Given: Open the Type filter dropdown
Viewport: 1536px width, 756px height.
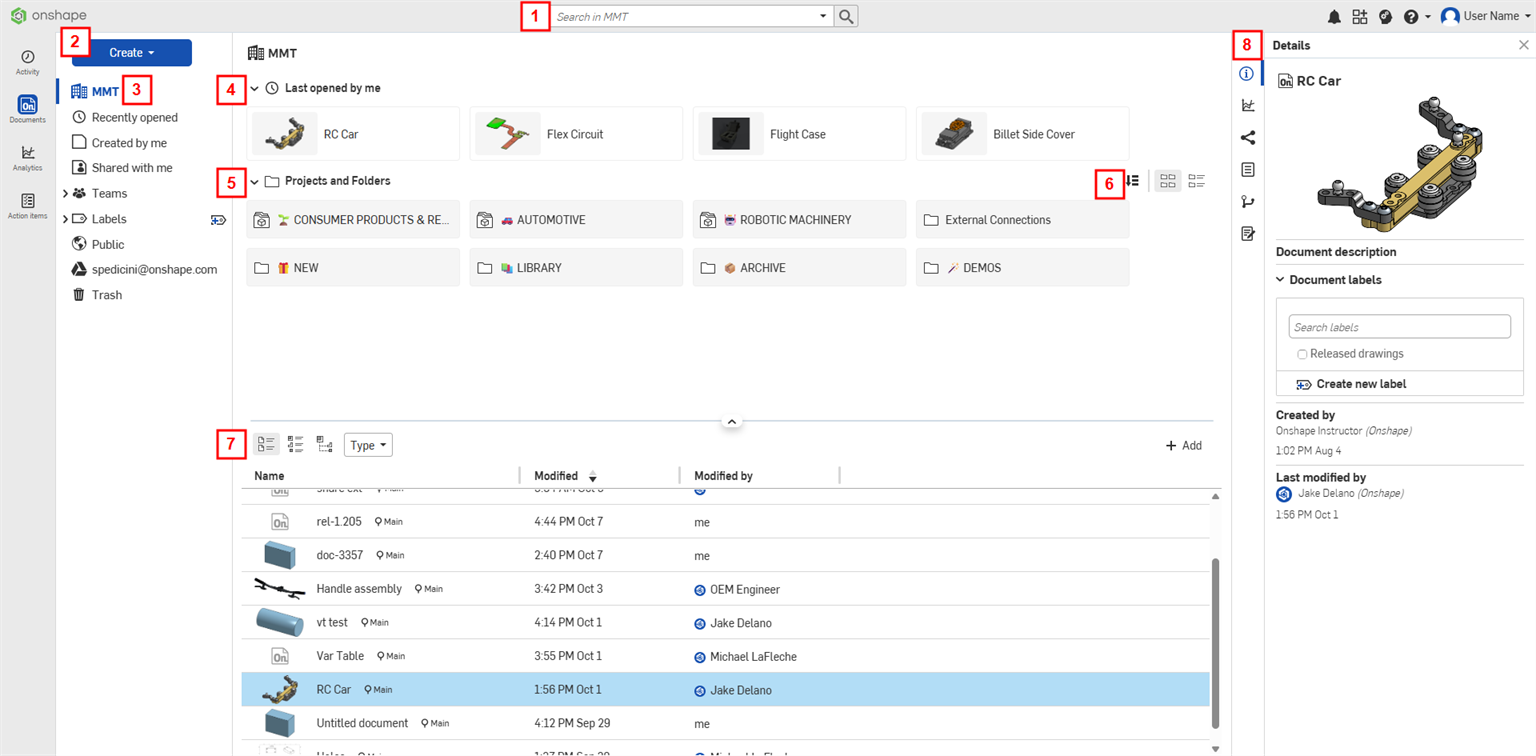Looking at the screenshot, I should [x=368, y=444].
